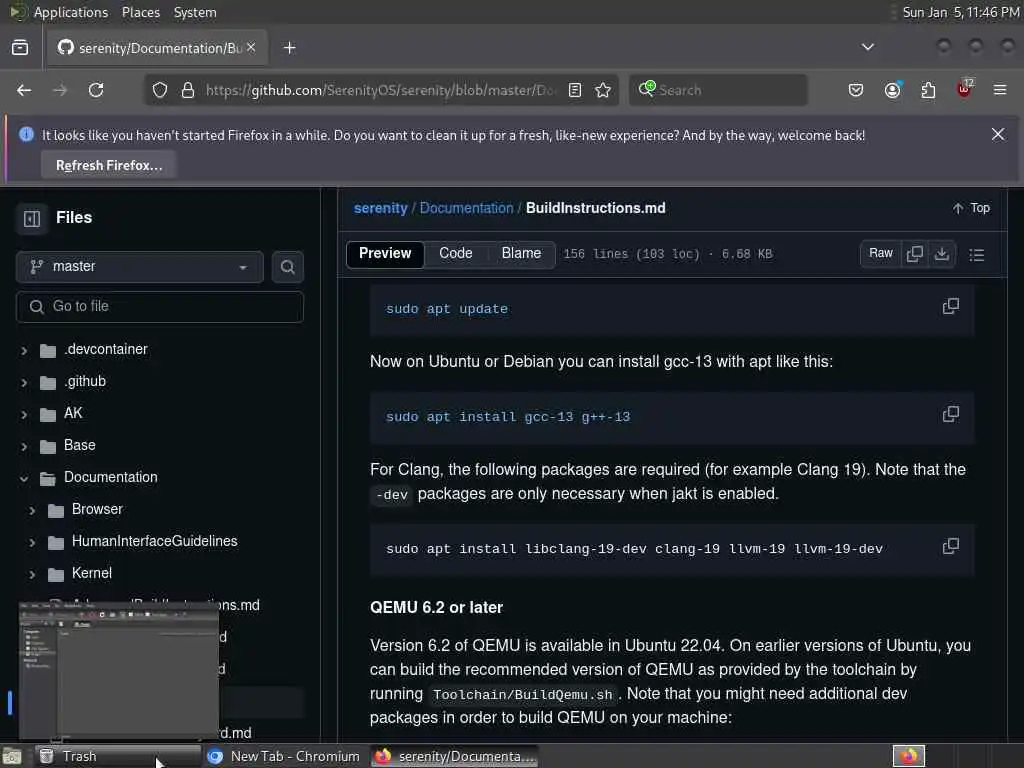Expand the Browser folder chevron
The image size is (1024, 768).
tap(32, 511)
